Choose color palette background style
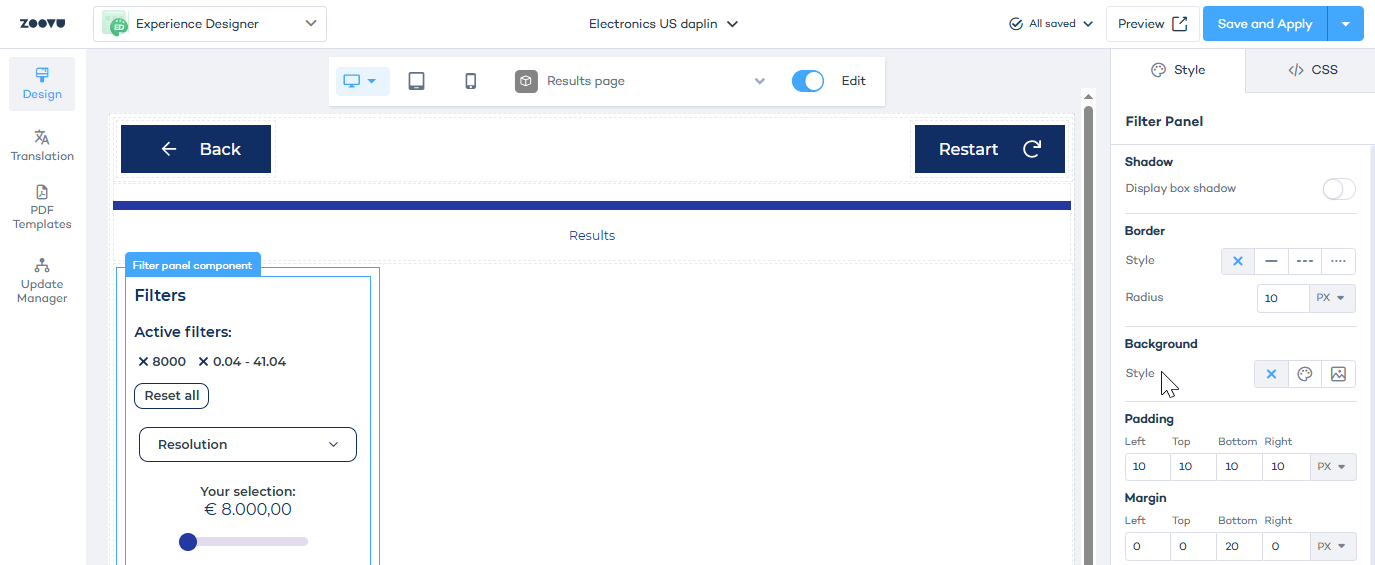Screen dimensions: 1375x565 [x=1304, y=374]
